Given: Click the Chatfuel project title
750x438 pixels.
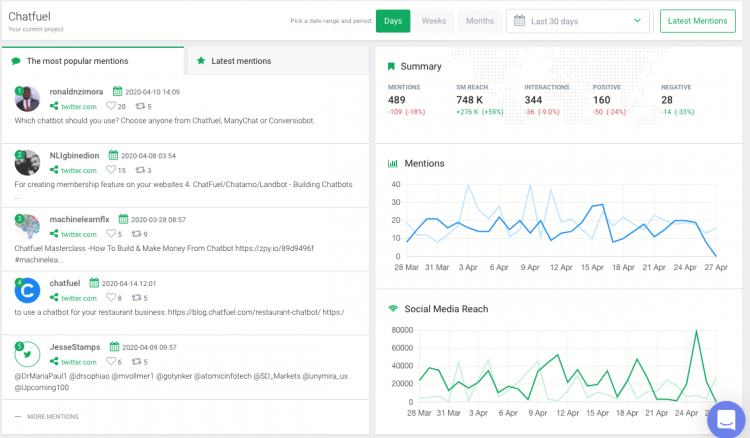Looking at the screenshot, I should [x=29, y=16].
